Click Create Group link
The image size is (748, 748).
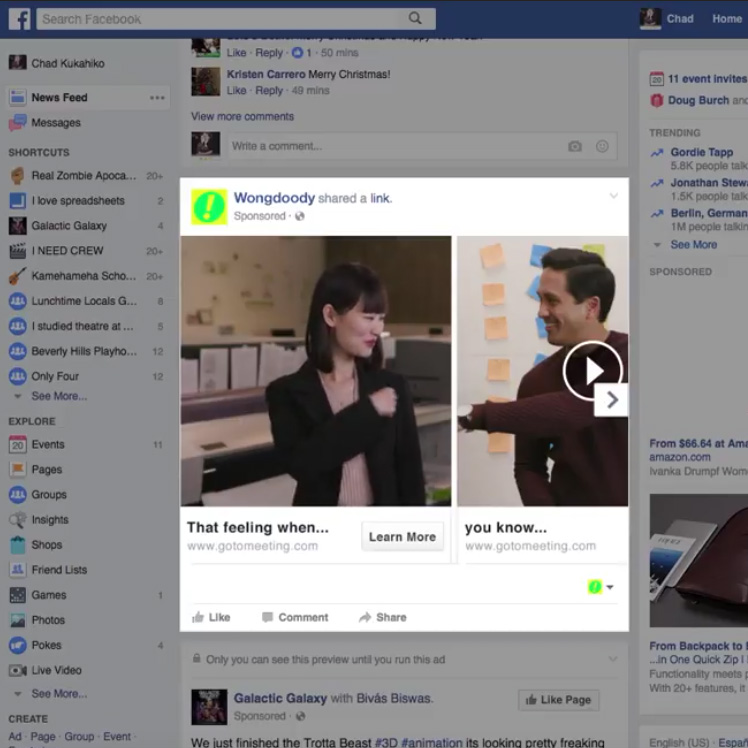coord(79,737)
